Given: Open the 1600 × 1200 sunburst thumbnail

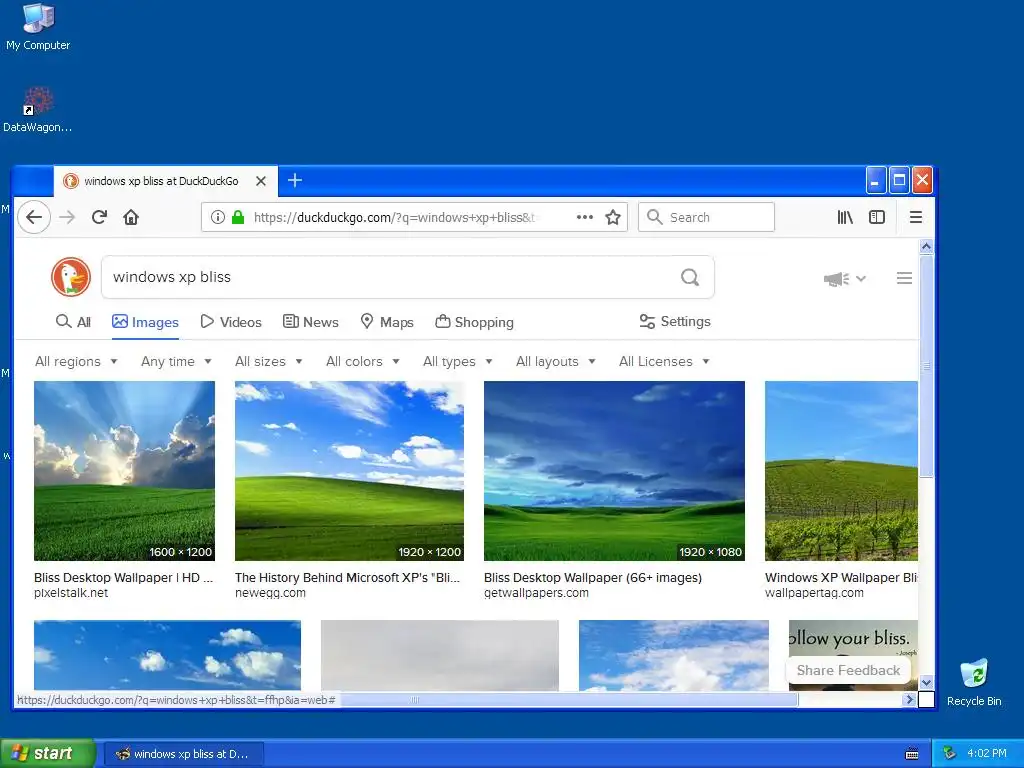Looking at the screenshot, I should (x=124, y=470).
